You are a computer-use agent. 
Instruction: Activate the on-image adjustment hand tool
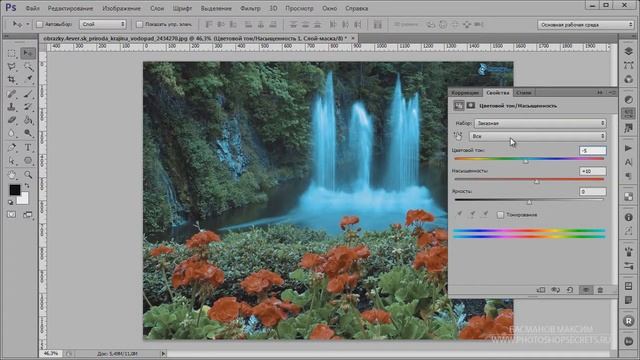(458, 136)
